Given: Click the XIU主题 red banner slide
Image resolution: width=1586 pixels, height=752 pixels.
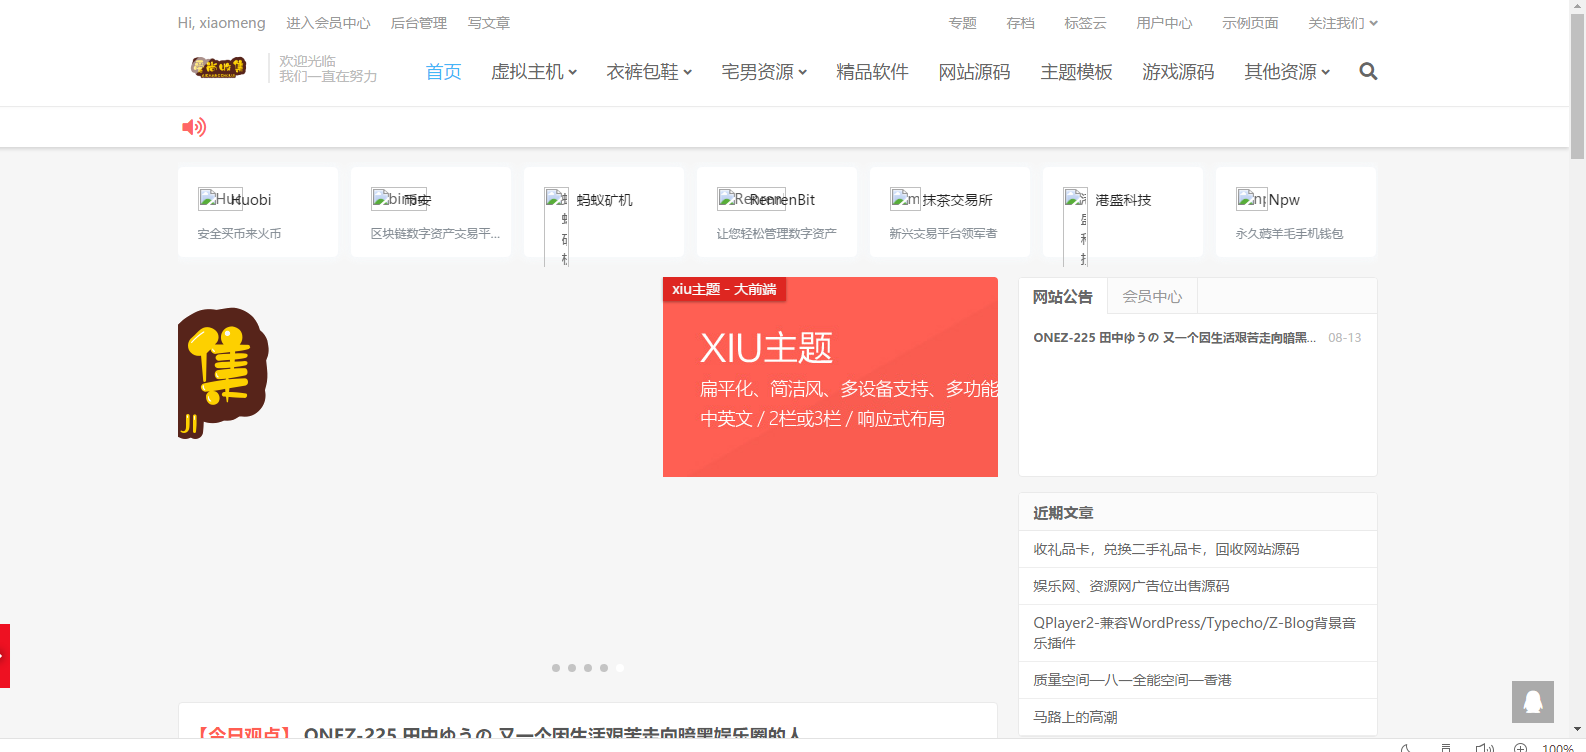Looking at the screenshot, I should (830, 377).
